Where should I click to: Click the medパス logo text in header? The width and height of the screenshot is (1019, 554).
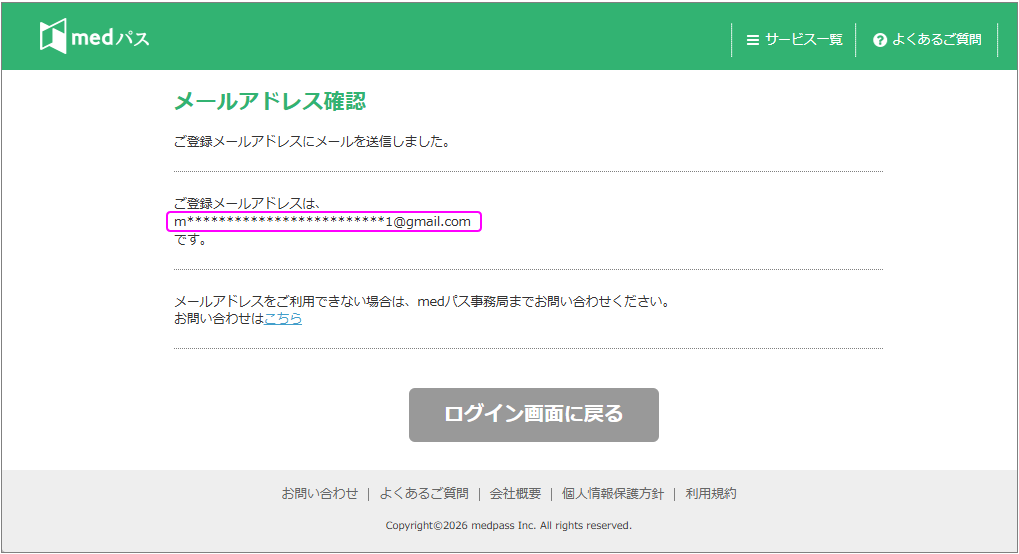pos(111,39)
